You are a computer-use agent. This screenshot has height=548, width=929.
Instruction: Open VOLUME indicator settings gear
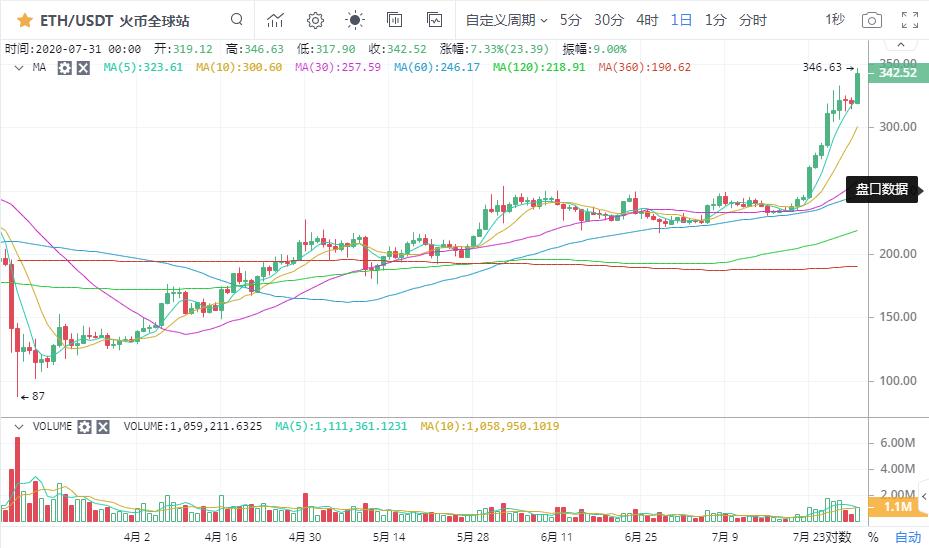[x=85, y=426]
